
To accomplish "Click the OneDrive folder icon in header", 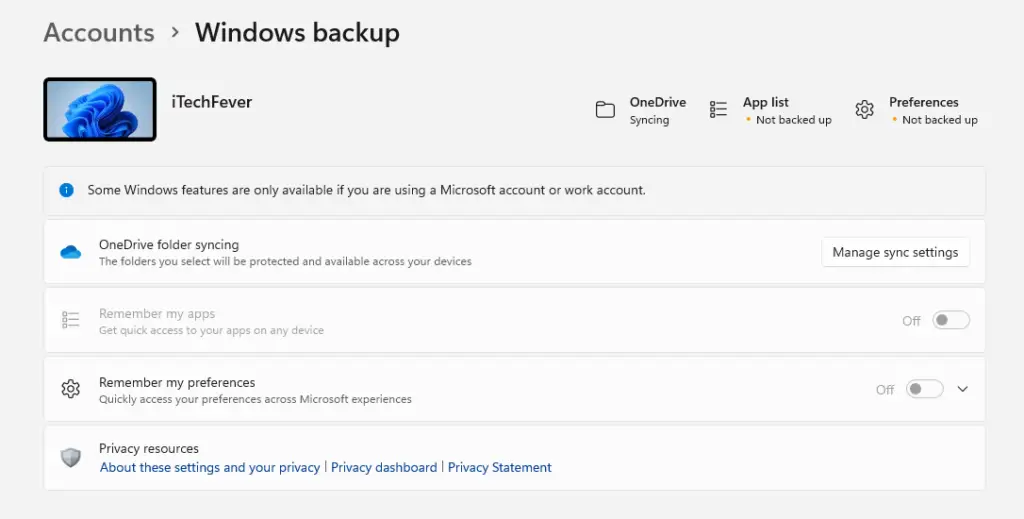I will coord(605,110).
